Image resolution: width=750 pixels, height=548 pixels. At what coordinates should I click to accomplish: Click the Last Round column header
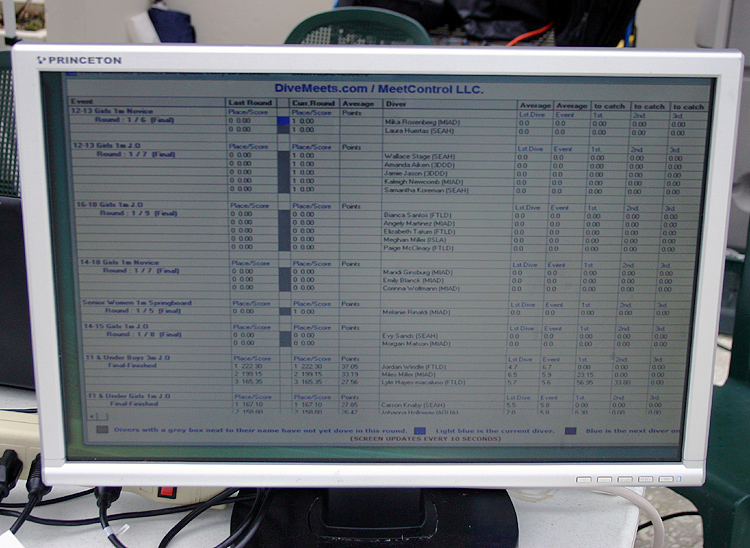click(x=250, y=102)
